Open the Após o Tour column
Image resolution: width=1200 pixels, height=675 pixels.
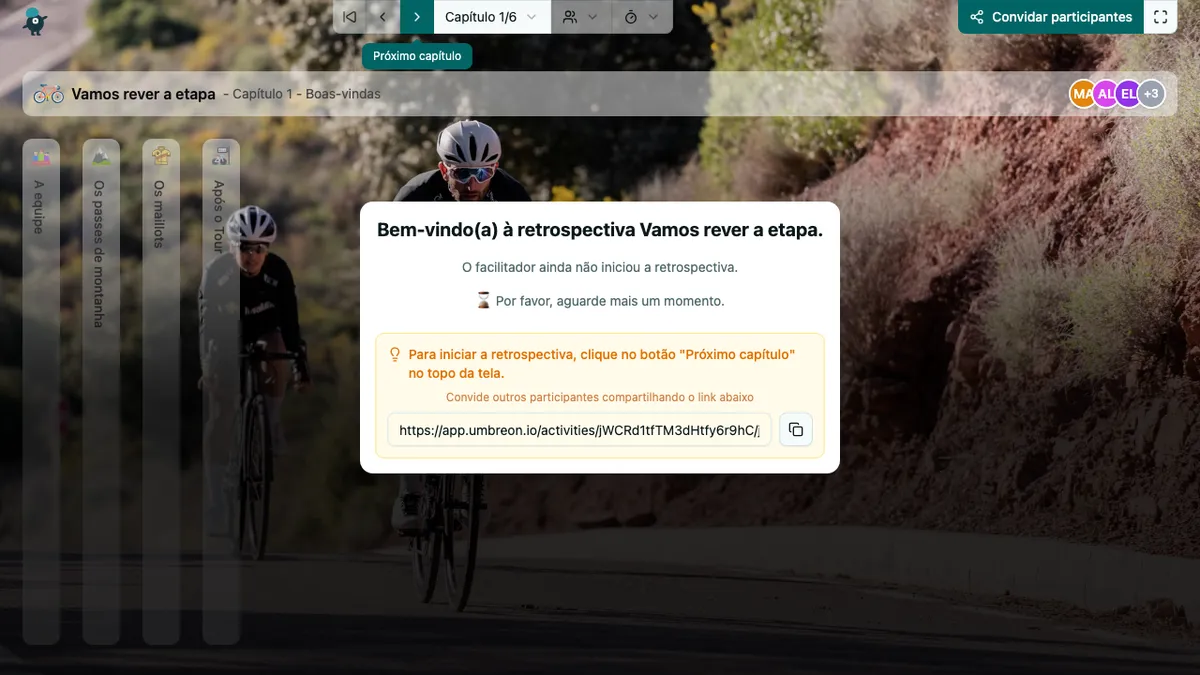point(221,391)
